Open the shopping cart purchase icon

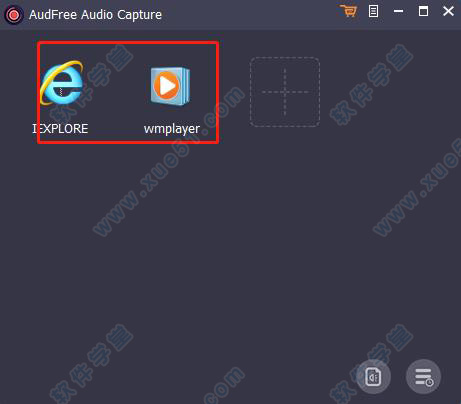(x=348, y=11)
